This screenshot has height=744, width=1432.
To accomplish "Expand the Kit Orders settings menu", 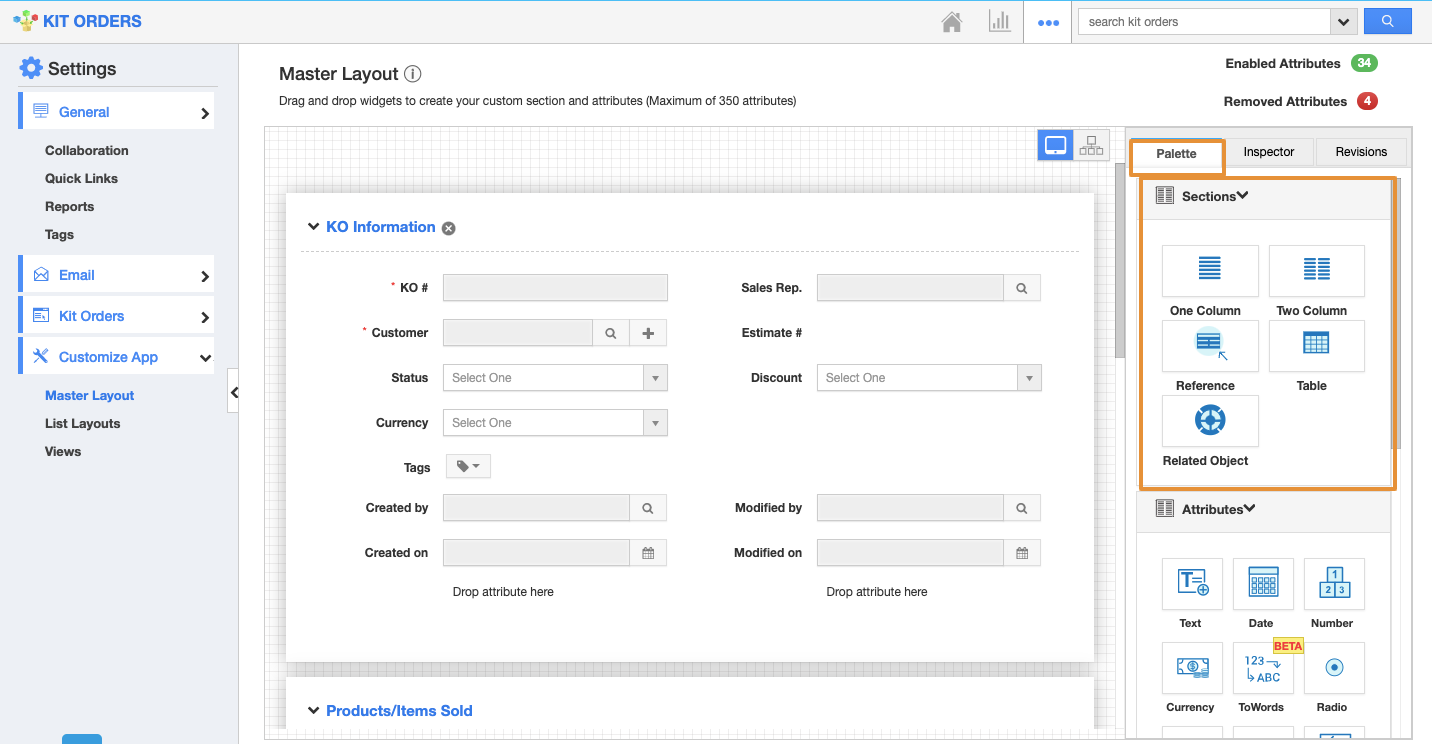I will pyautogui.click(x=117, y=316).
